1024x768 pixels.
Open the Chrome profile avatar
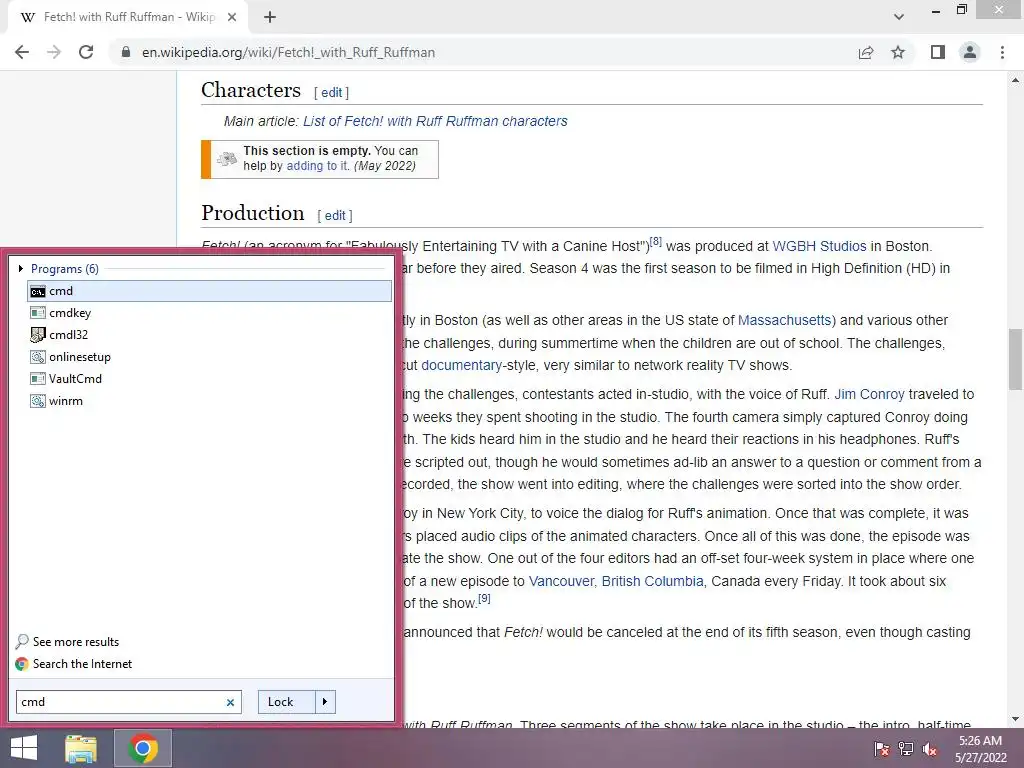pos(970,52)
